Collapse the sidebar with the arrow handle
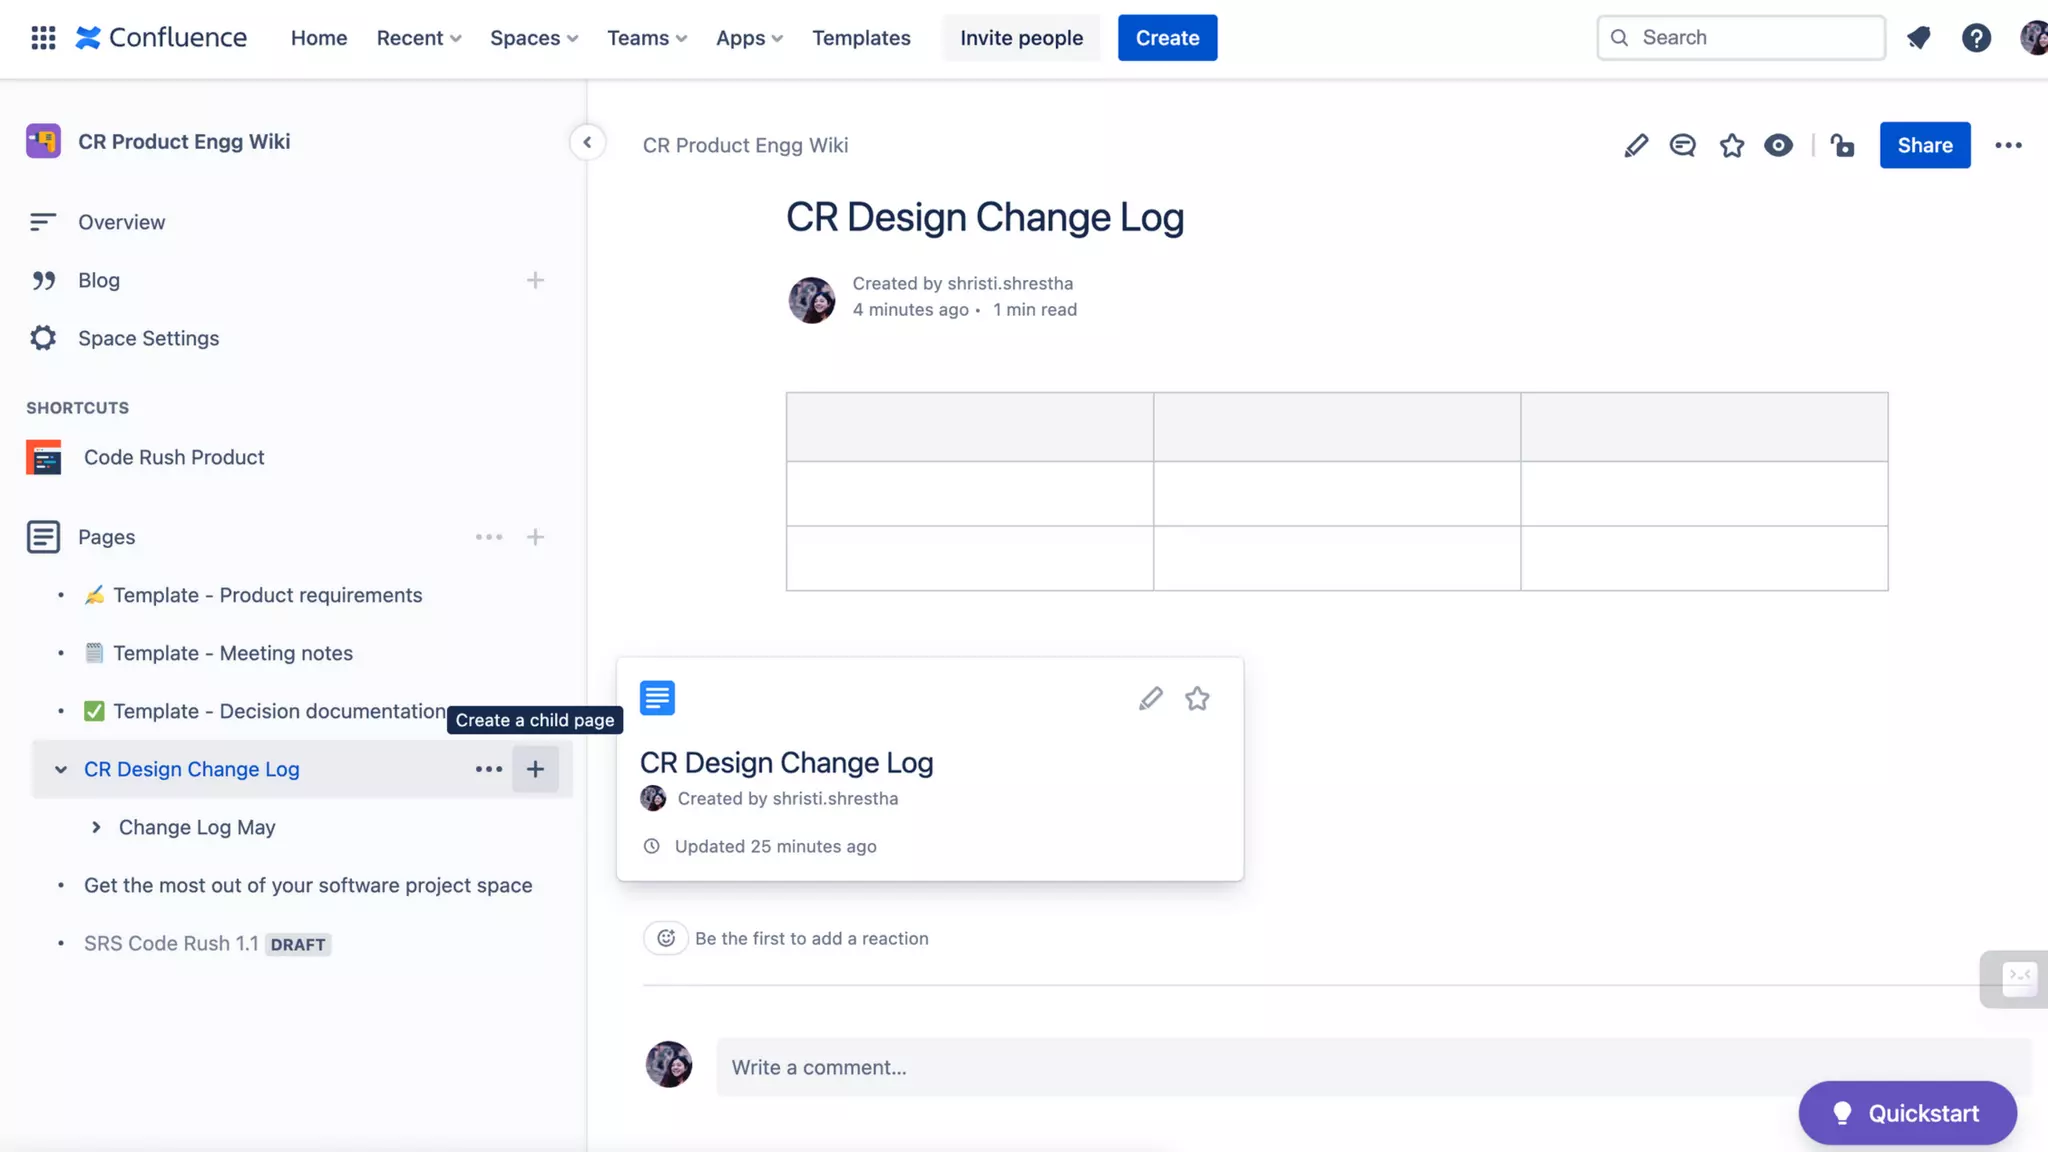 587,142
